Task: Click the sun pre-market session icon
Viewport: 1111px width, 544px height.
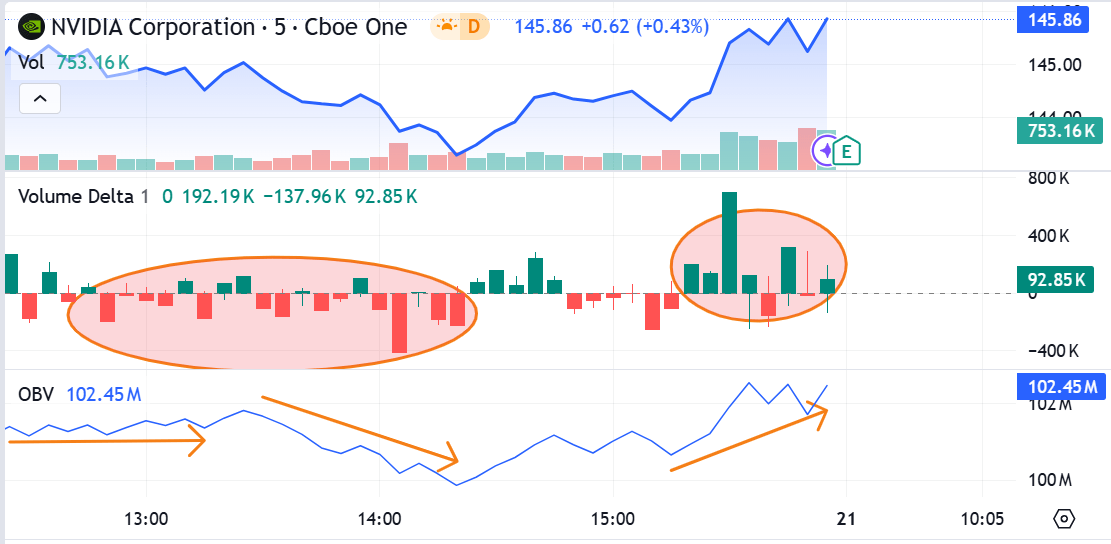Action: [446, 26]
